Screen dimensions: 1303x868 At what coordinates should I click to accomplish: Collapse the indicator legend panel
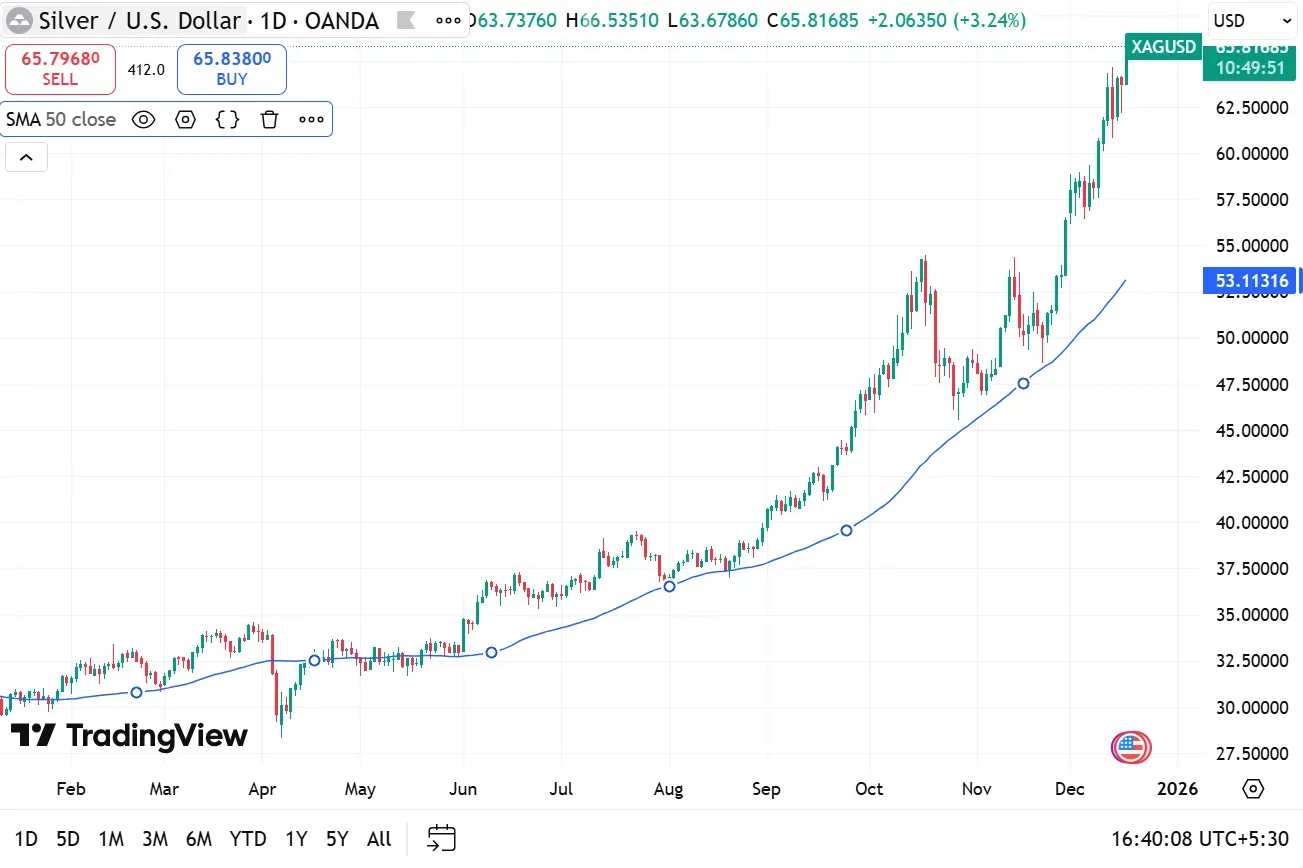(x=26, y=157)
